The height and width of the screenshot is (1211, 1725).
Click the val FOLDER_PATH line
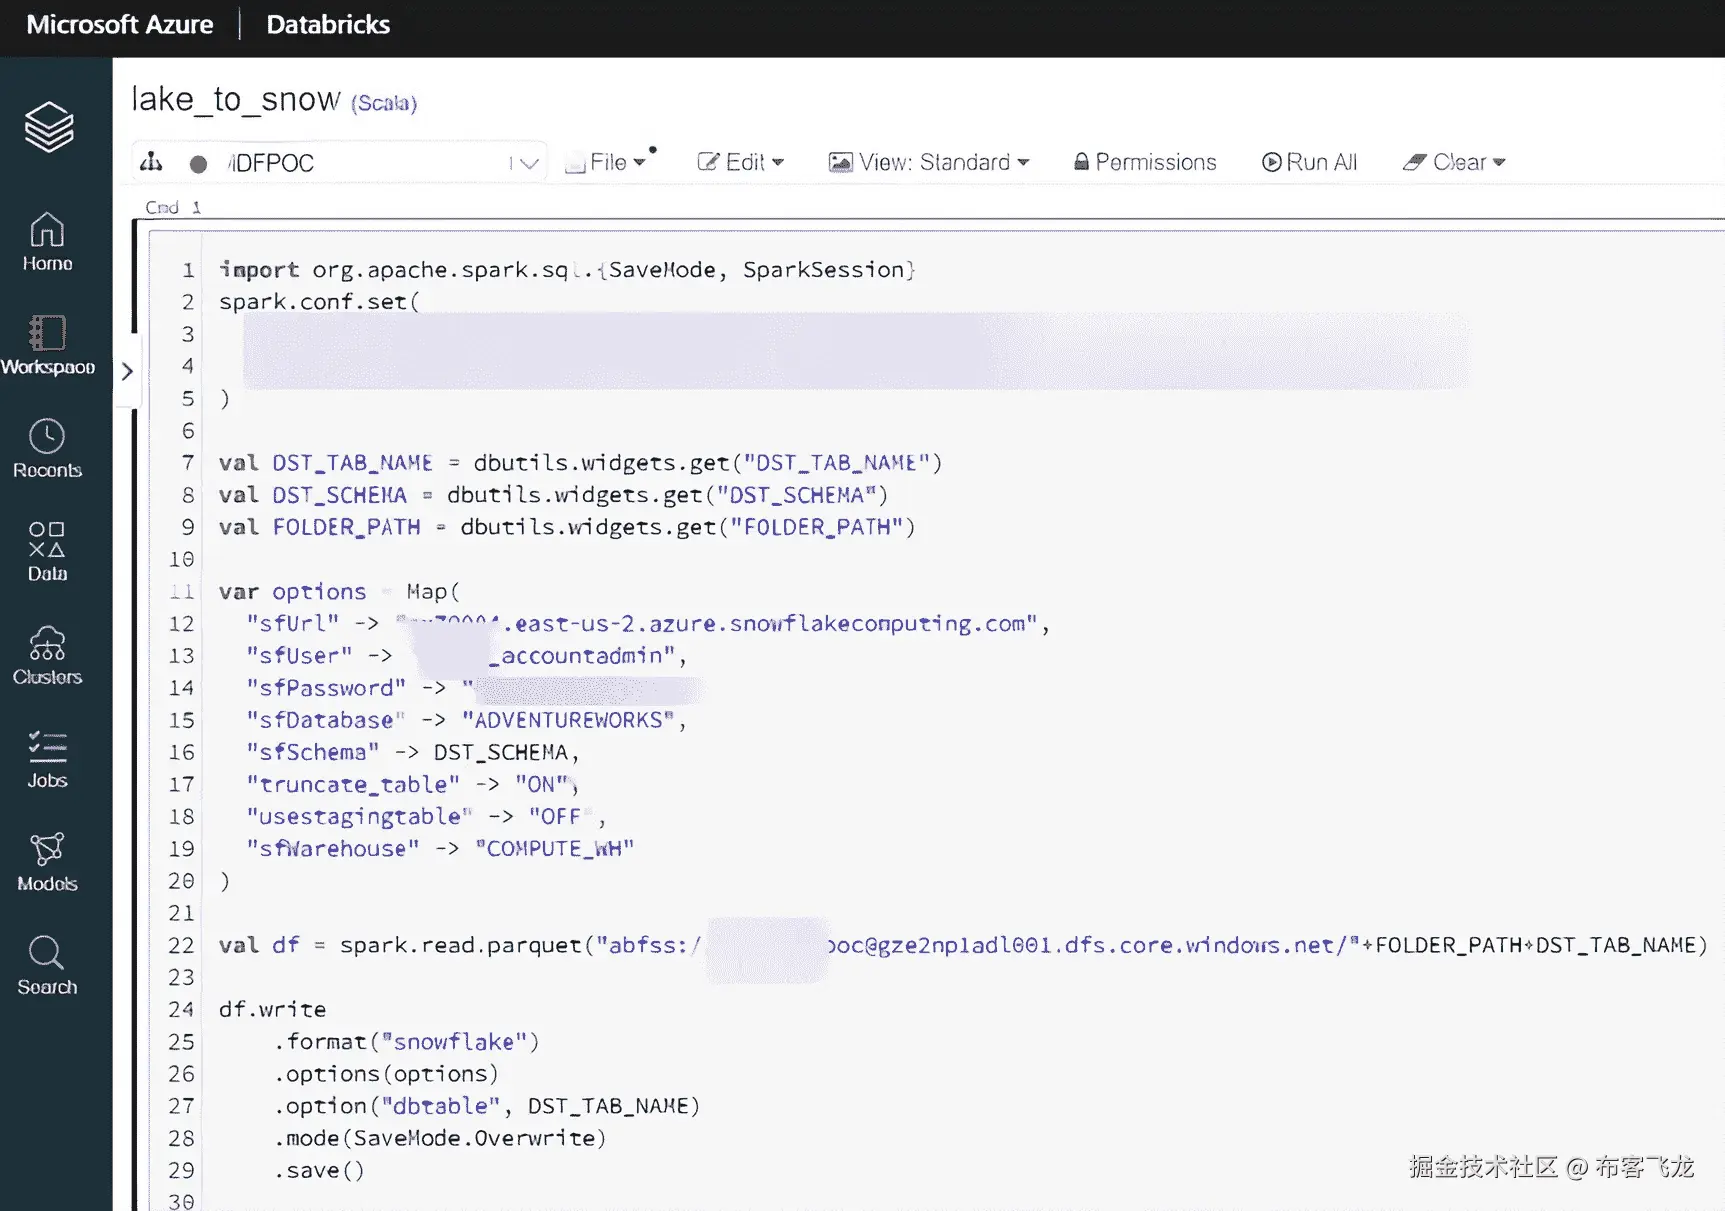tap(567, 527)
